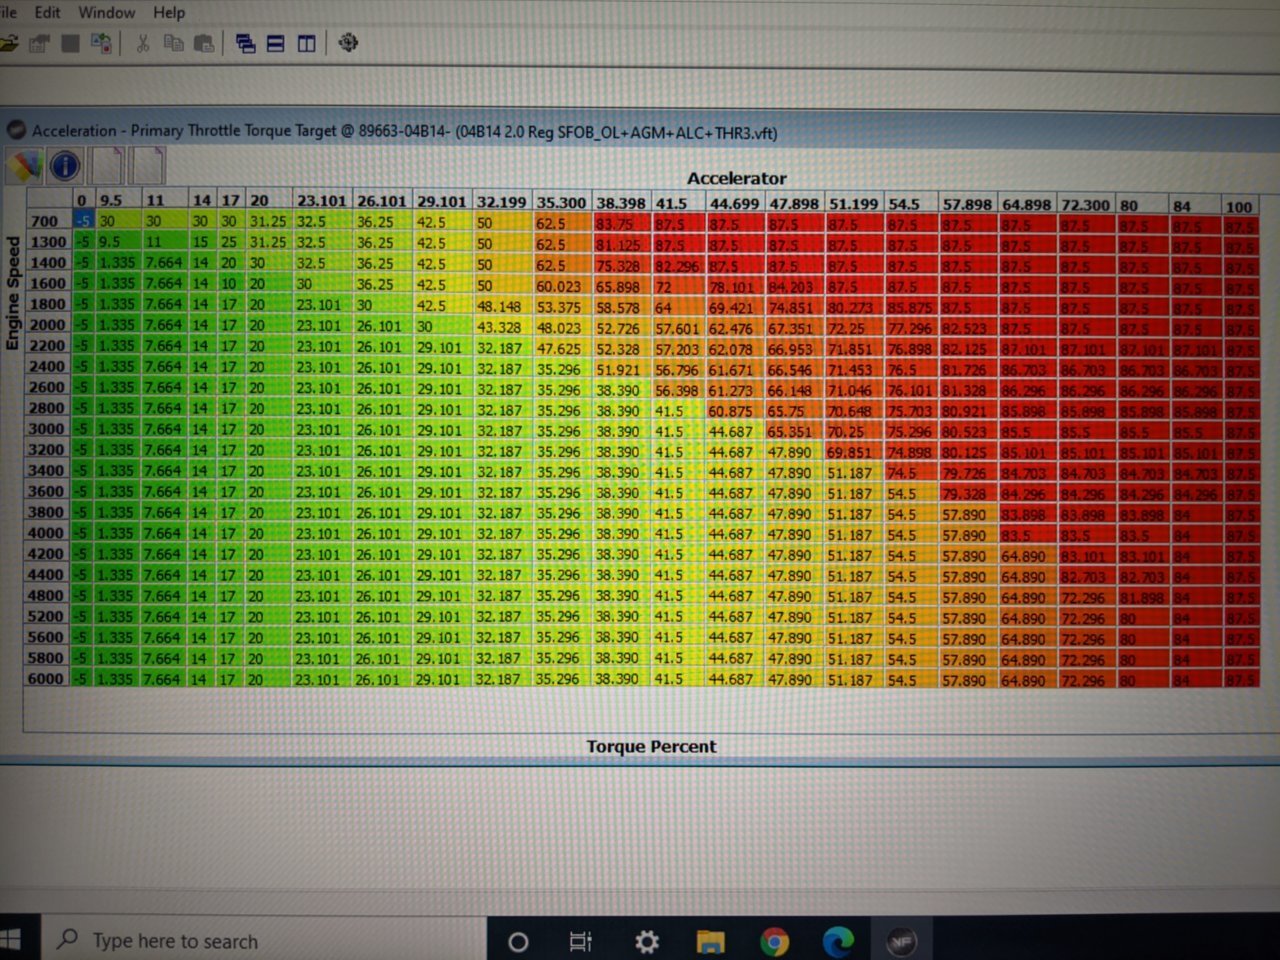Click the cell with value 84.203
The height and width of the screenshot is (960, 1280).
coord(794,287)
